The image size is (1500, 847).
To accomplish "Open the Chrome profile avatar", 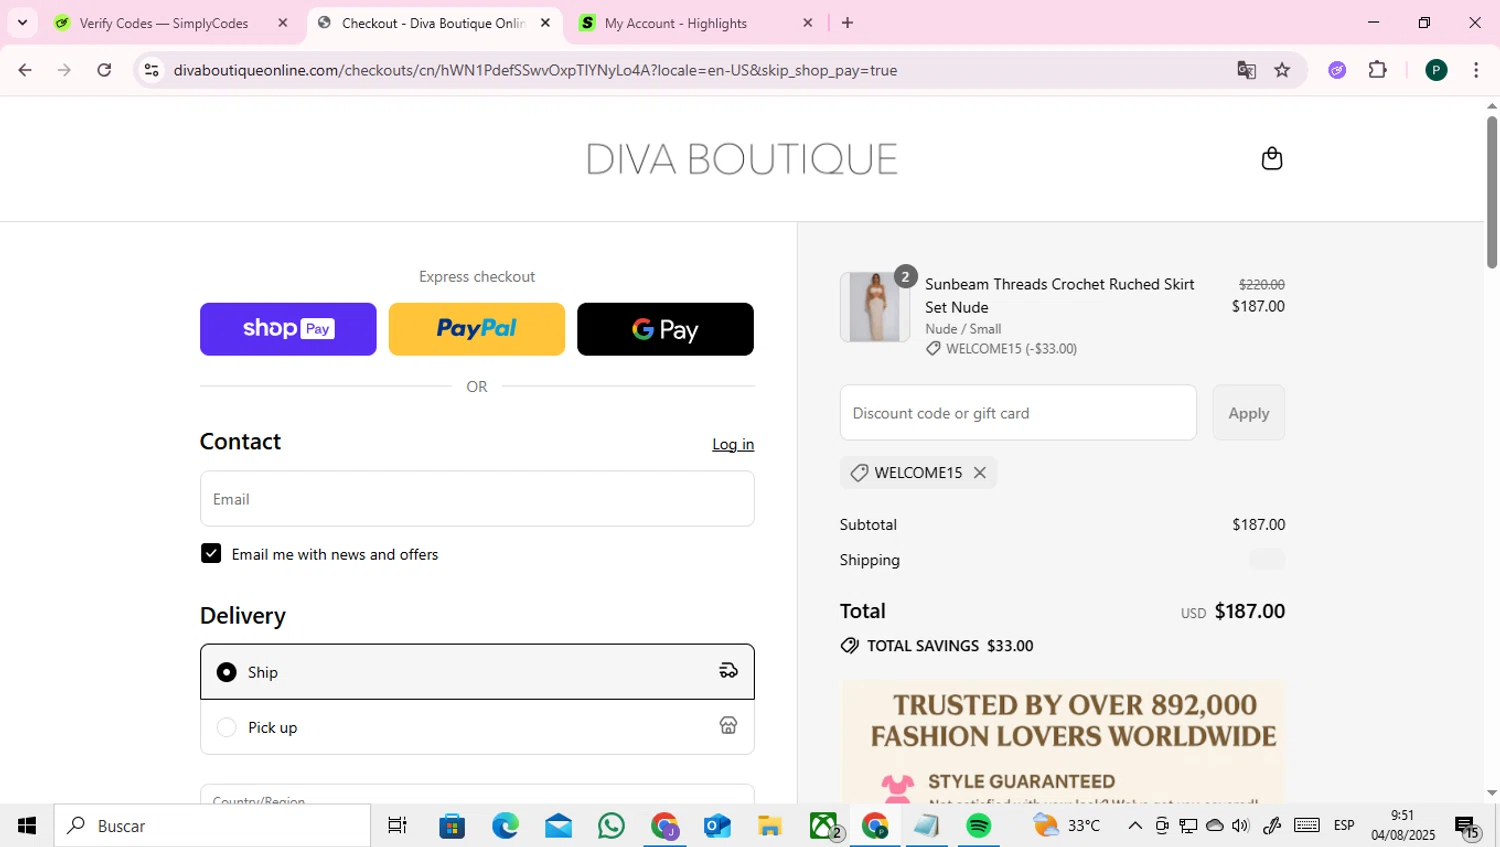I will [x=1436, y=70].
